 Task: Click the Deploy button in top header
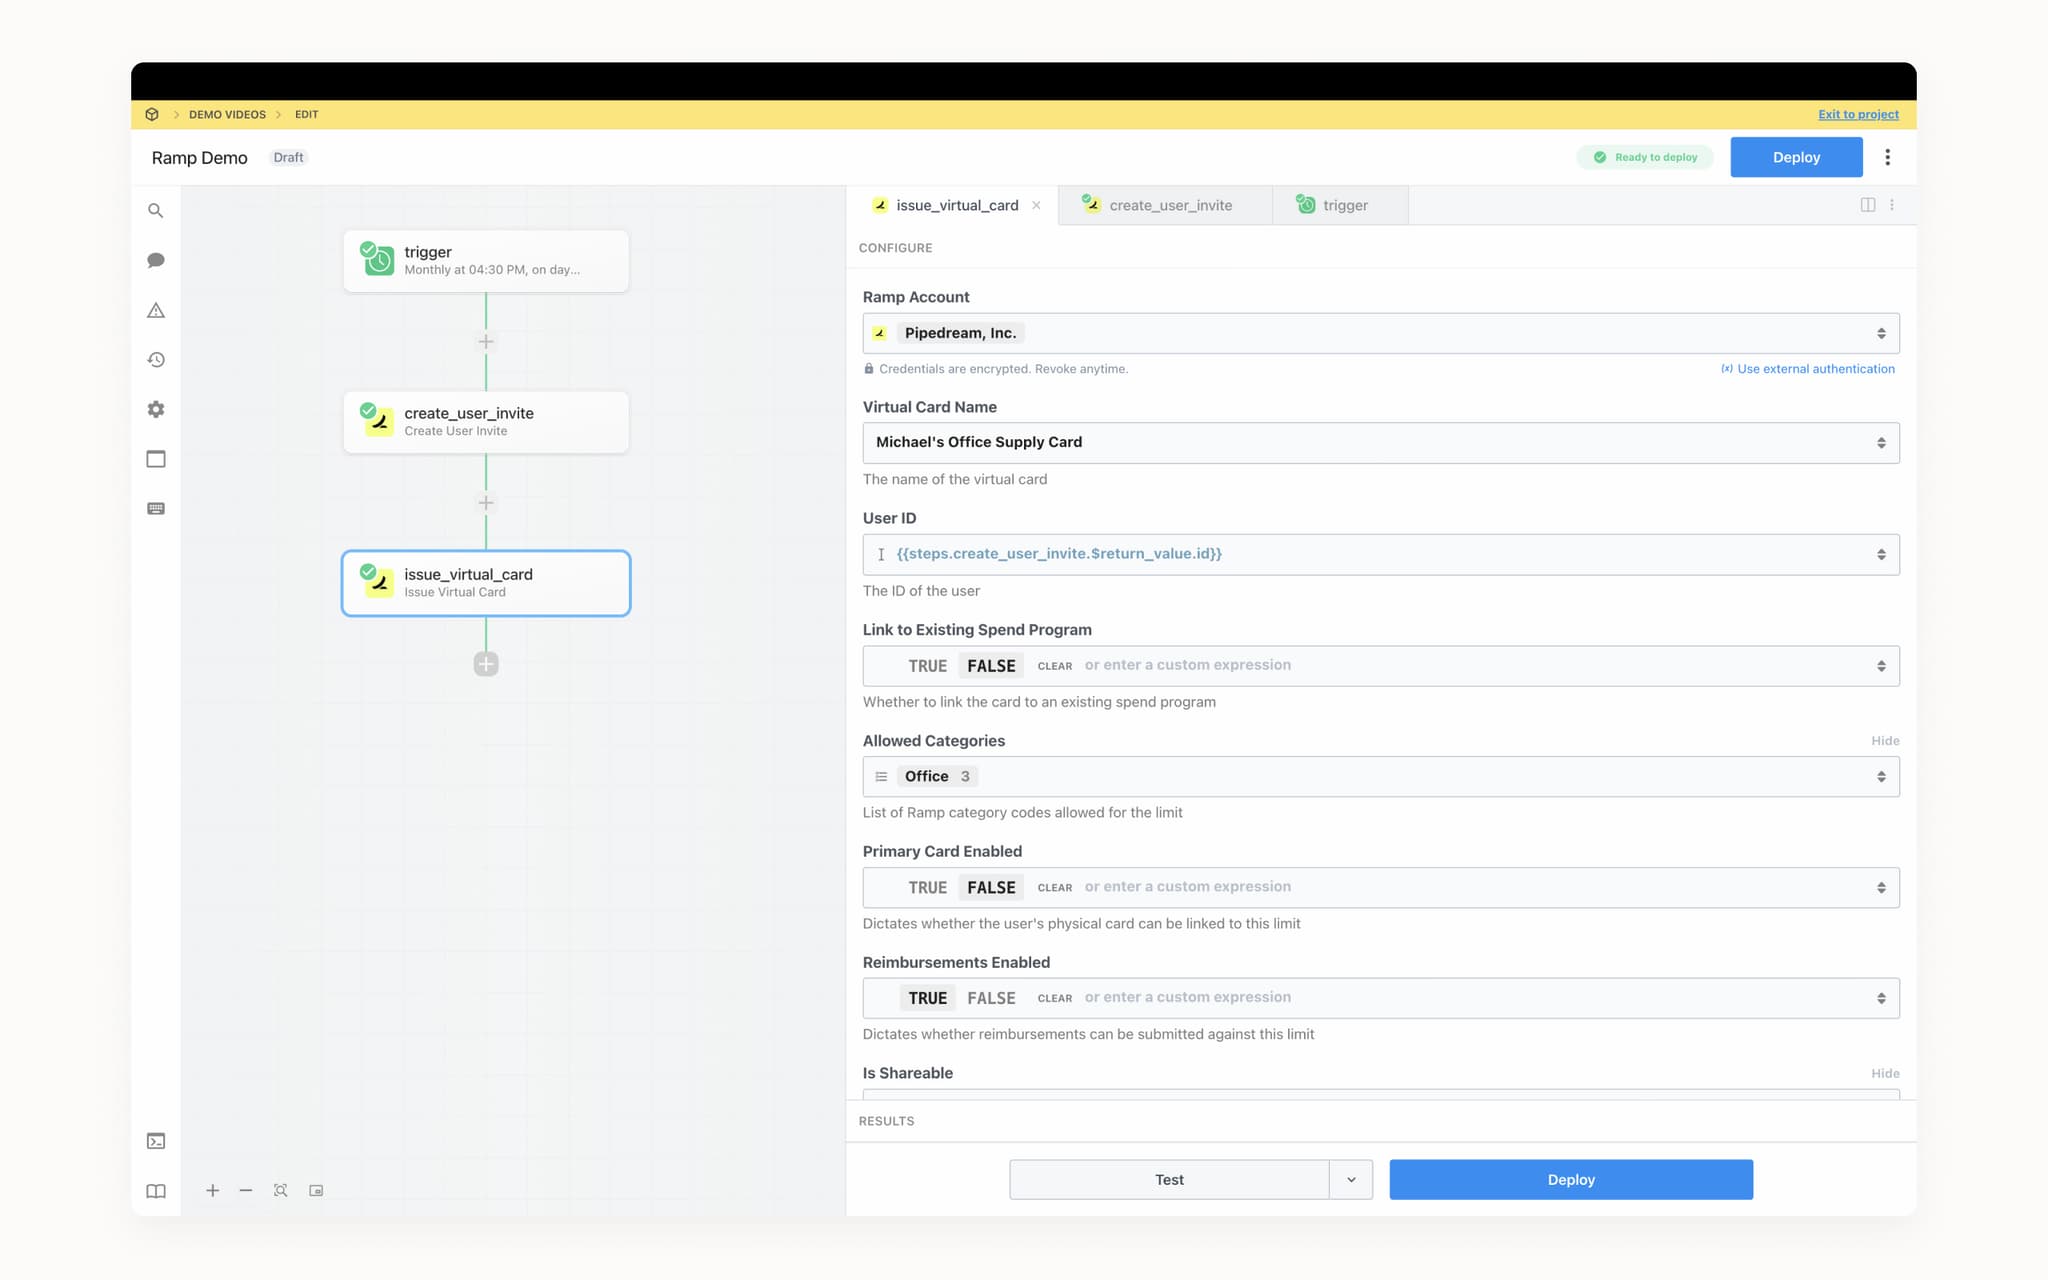coord(1796,157)
